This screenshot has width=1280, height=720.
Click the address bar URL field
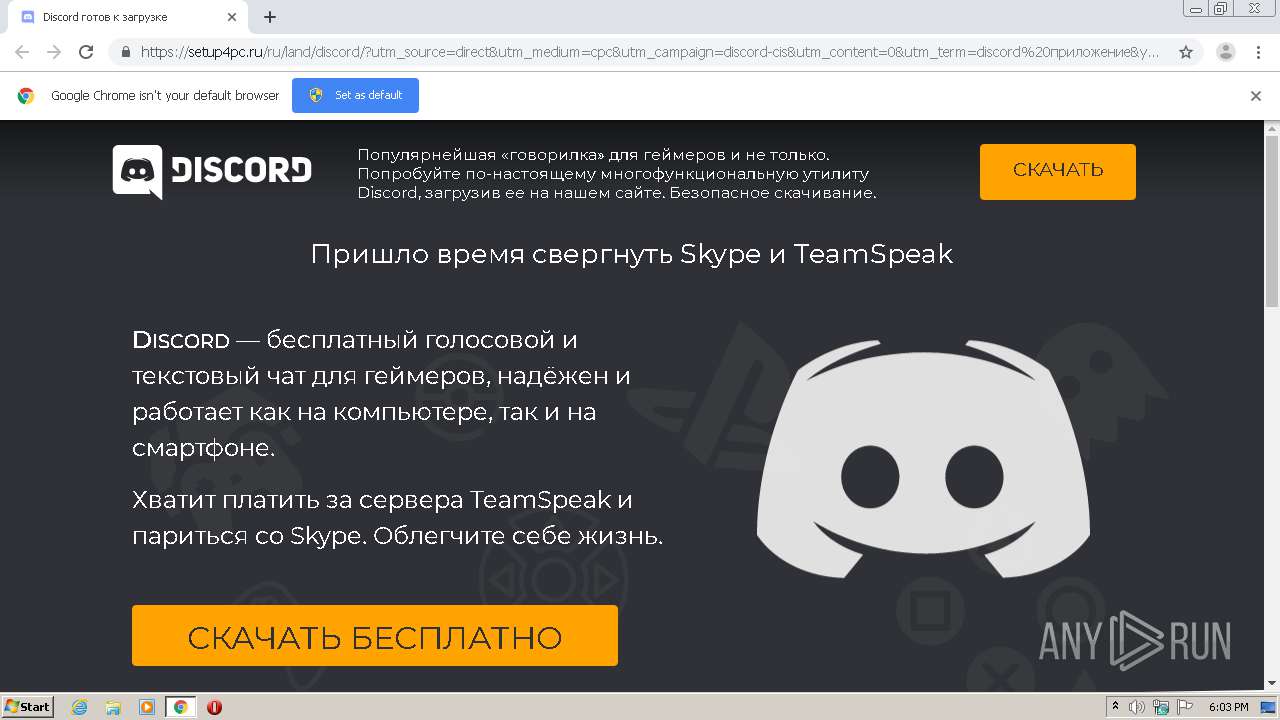click(650, 52)
